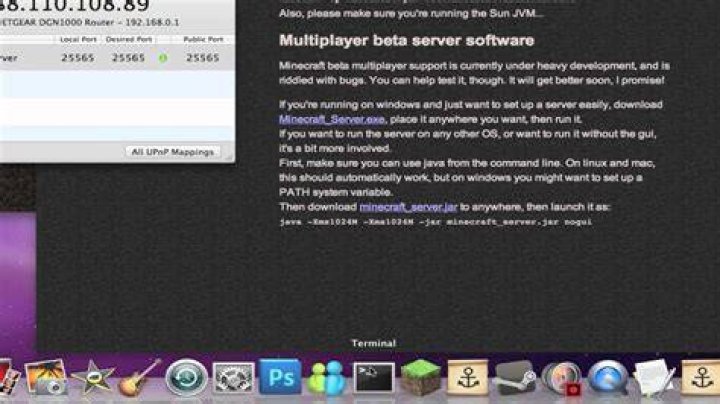
Task: Launch Steam from the dock
Action: [x=514, y=377]
